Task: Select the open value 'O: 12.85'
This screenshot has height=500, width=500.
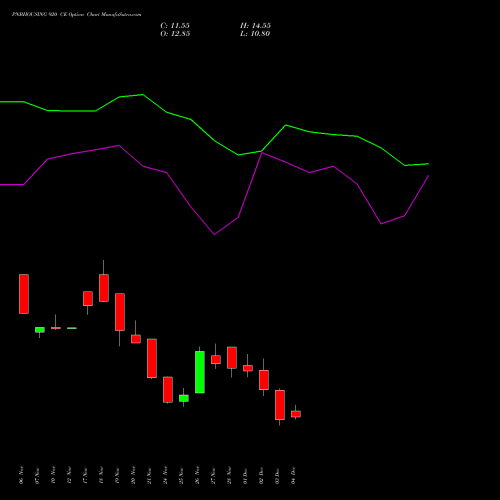Action: pyautogui.click(x=175, y=34)
